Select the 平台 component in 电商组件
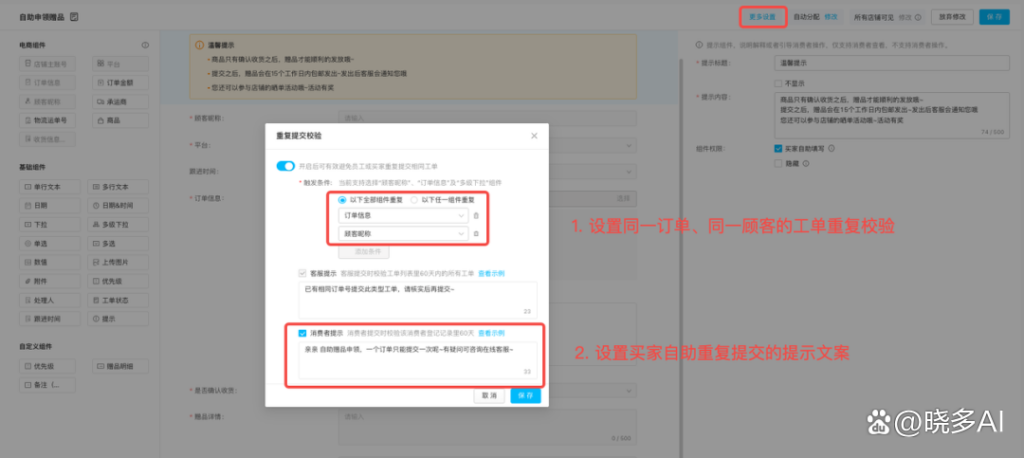Viewport: 1024px width, 458px height. pos(118,64)
